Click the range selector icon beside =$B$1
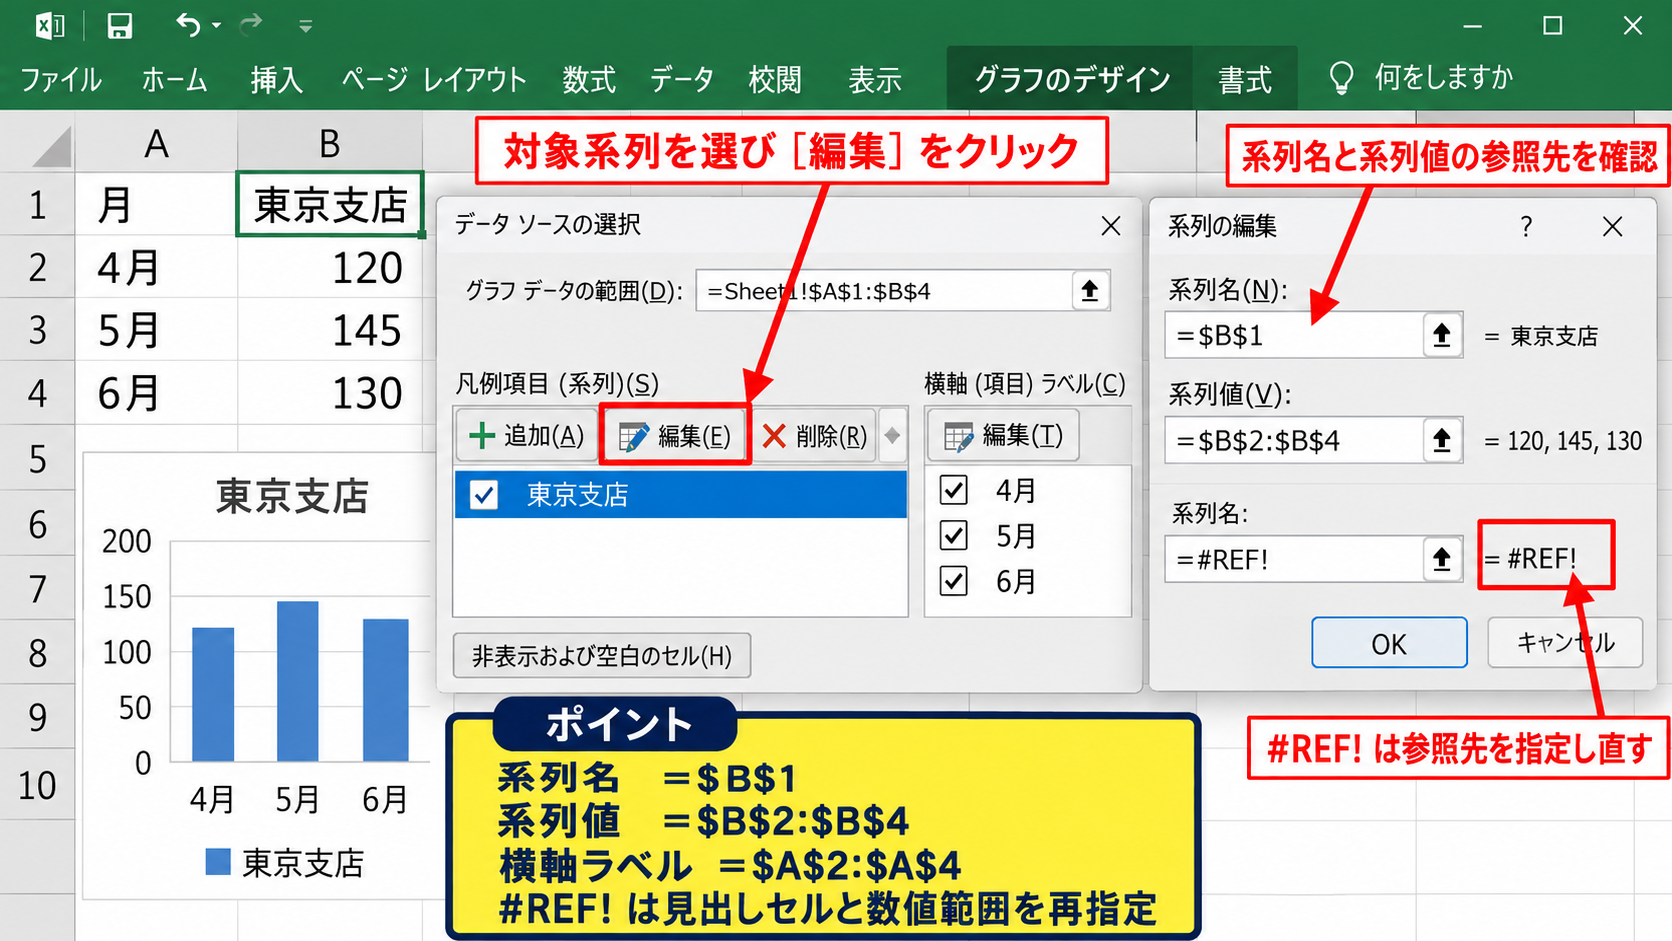 click(1442, 335)
